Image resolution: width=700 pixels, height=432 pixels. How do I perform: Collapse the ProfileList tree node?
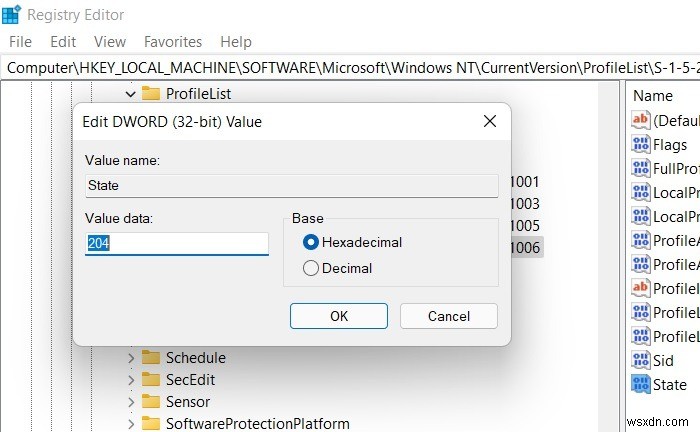click(130, 94)
